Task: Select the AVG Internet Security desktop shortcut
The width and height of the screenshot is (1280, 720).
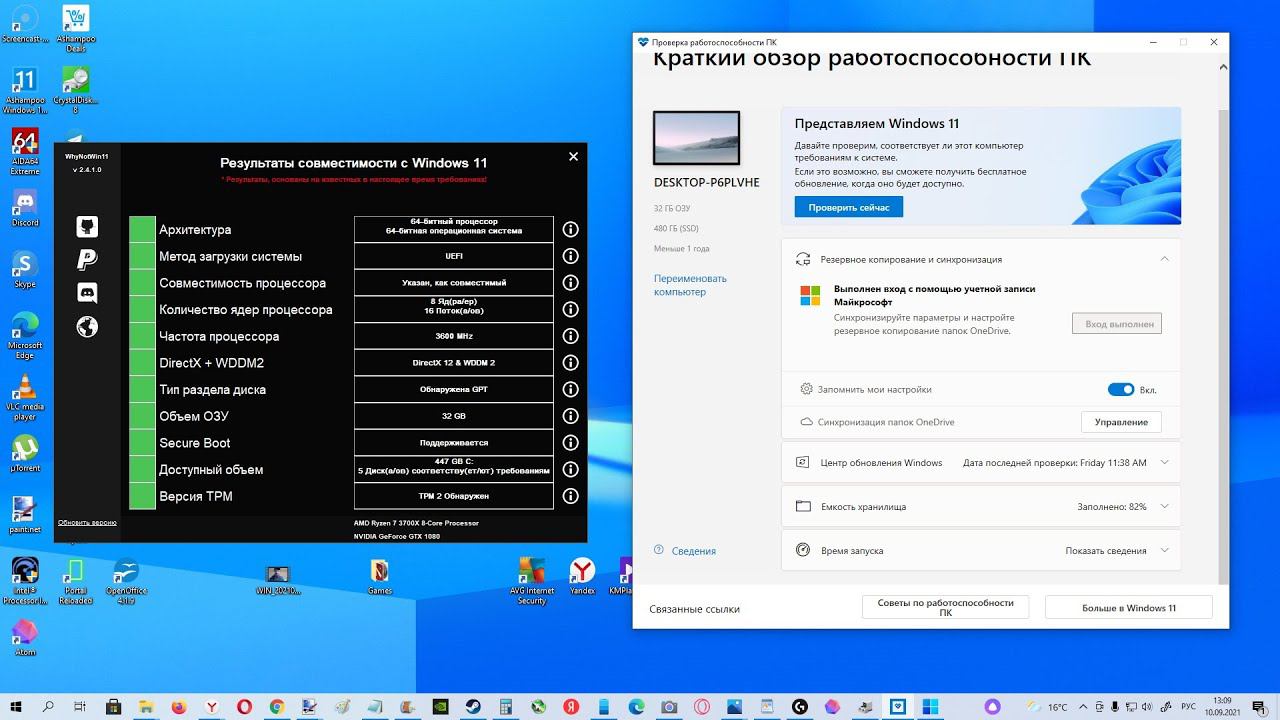Action: click(532, 582)
